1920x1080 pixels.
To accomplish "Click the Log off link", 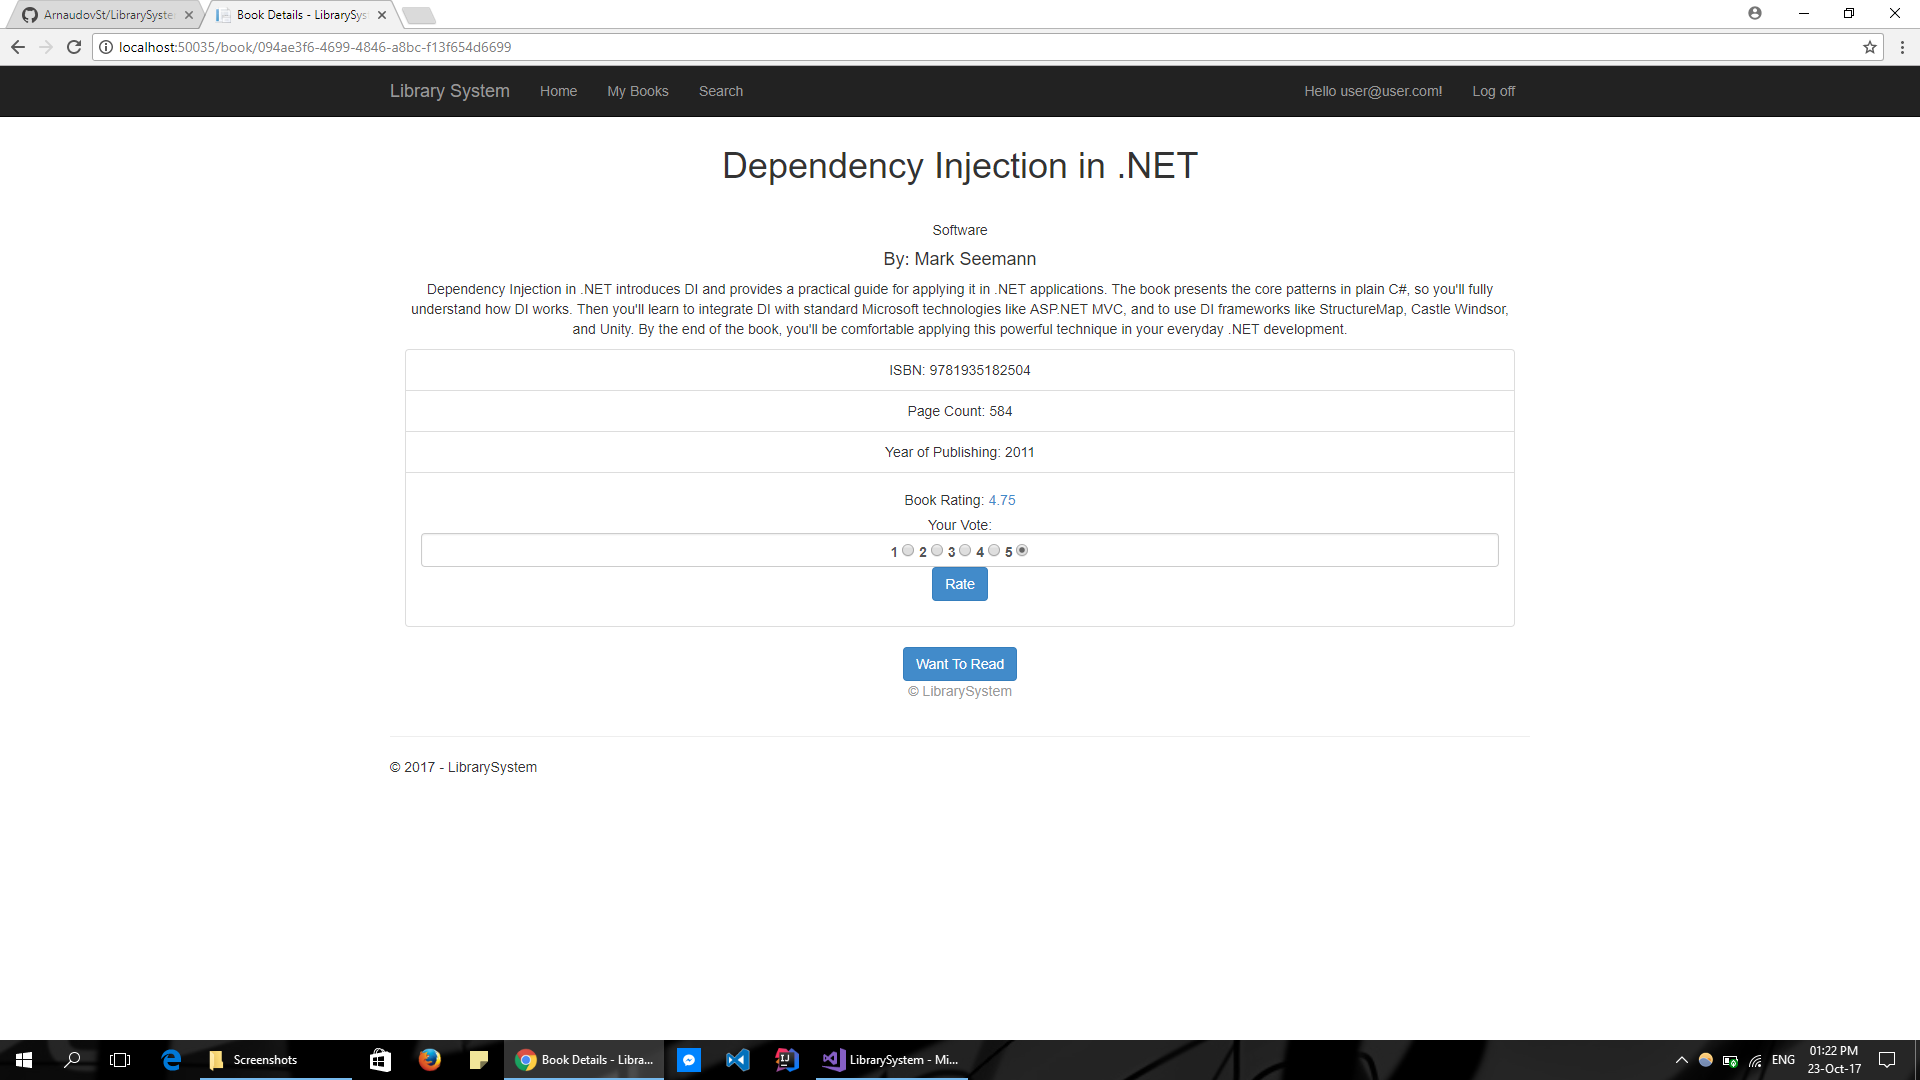I will (x=1493, y=91).
